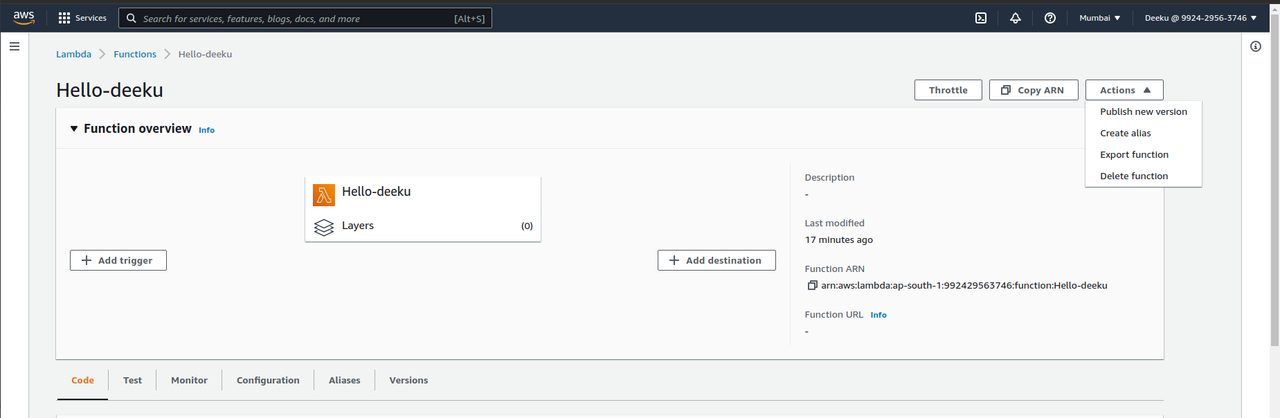Click the Layers (0) row
Screen dimensions: 1280x418
(x=423, y=226)
